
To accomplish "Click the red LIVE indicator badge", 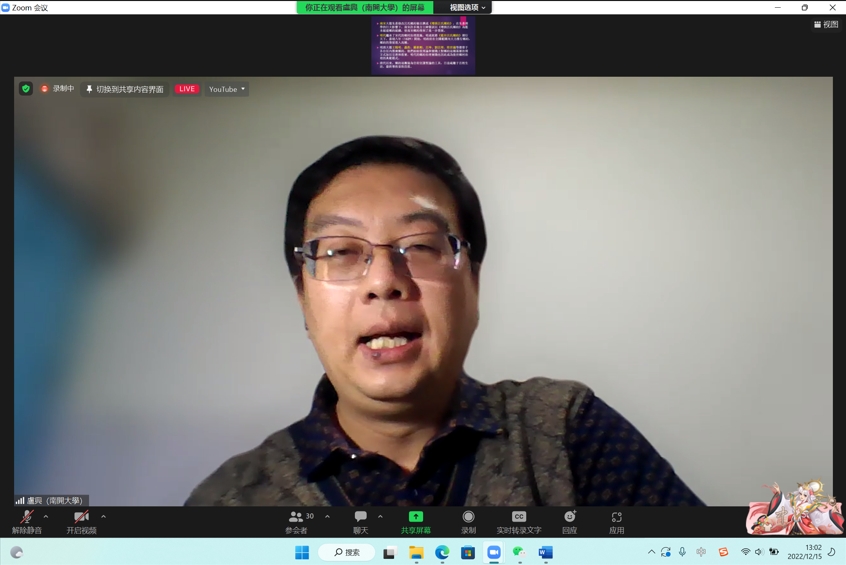I will tap(187, 89).
